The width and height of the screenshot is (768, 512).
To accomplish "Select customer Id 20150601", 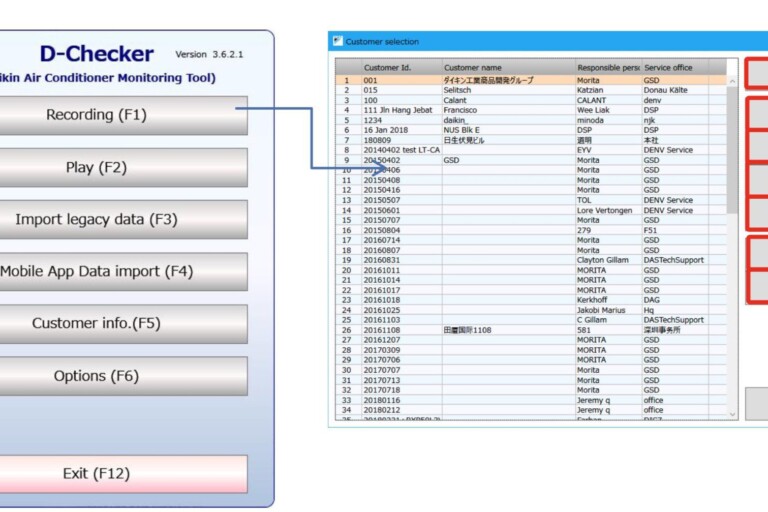I will coord(531,210).
